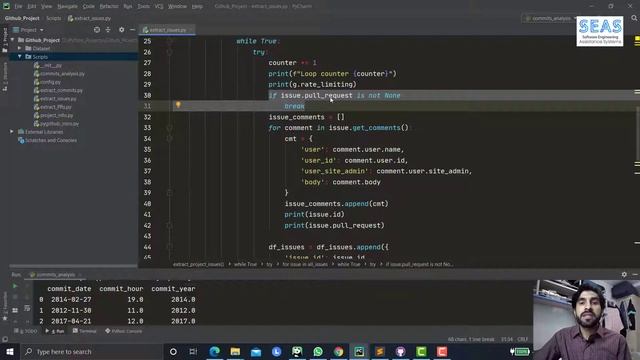Expand the Dataset folder
This screenshot has width=640, height=360.
(19, 48)
